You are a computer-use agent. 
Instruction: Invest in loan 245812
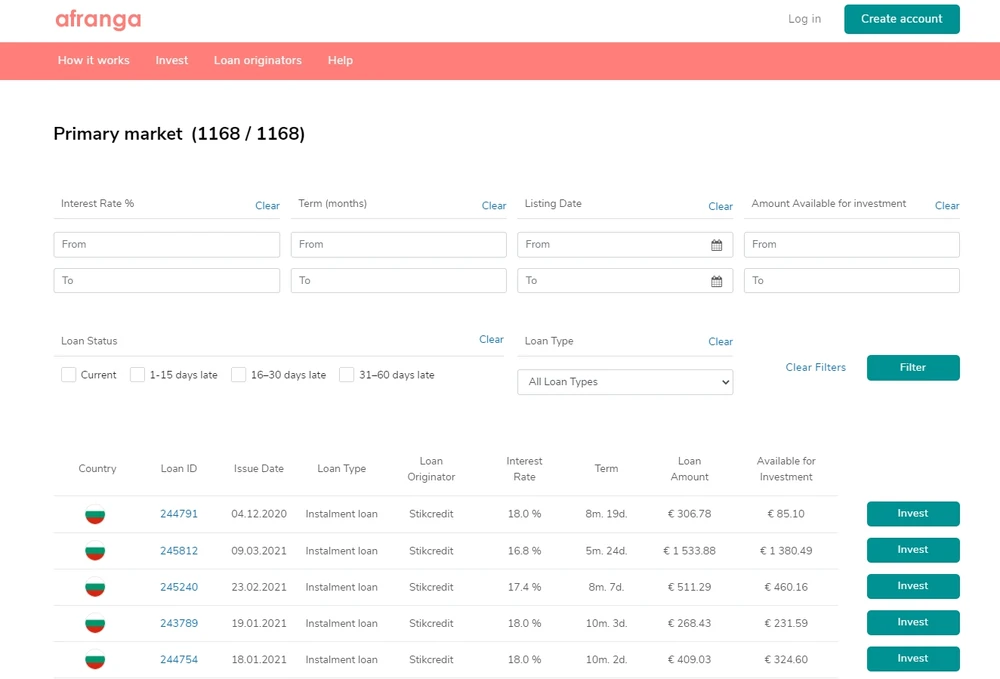click(x=912, y=550)
